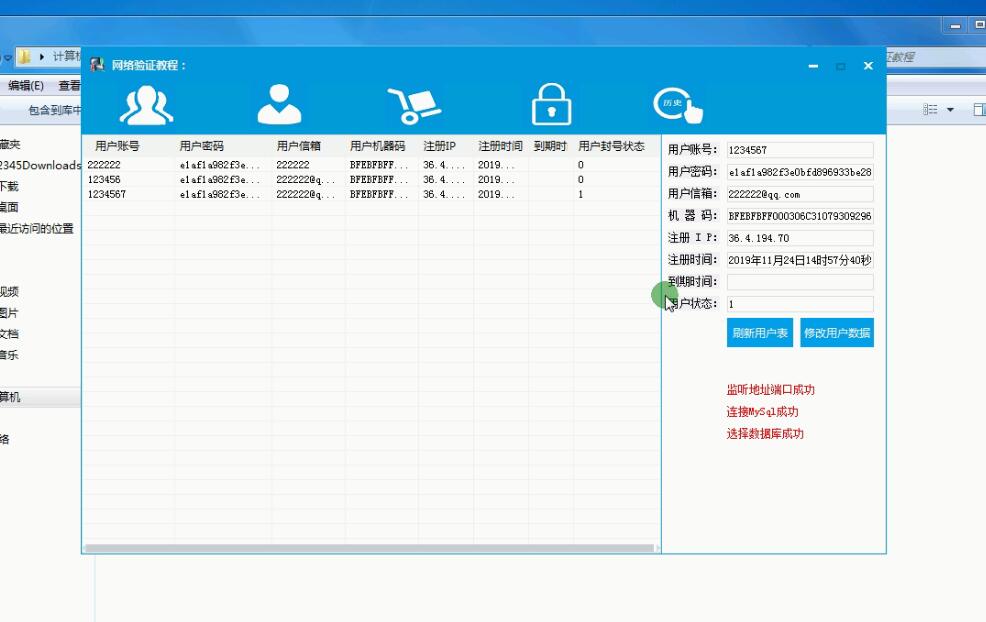
Task: Expand the view options dropdown arrow
Action: coord(950,110)
